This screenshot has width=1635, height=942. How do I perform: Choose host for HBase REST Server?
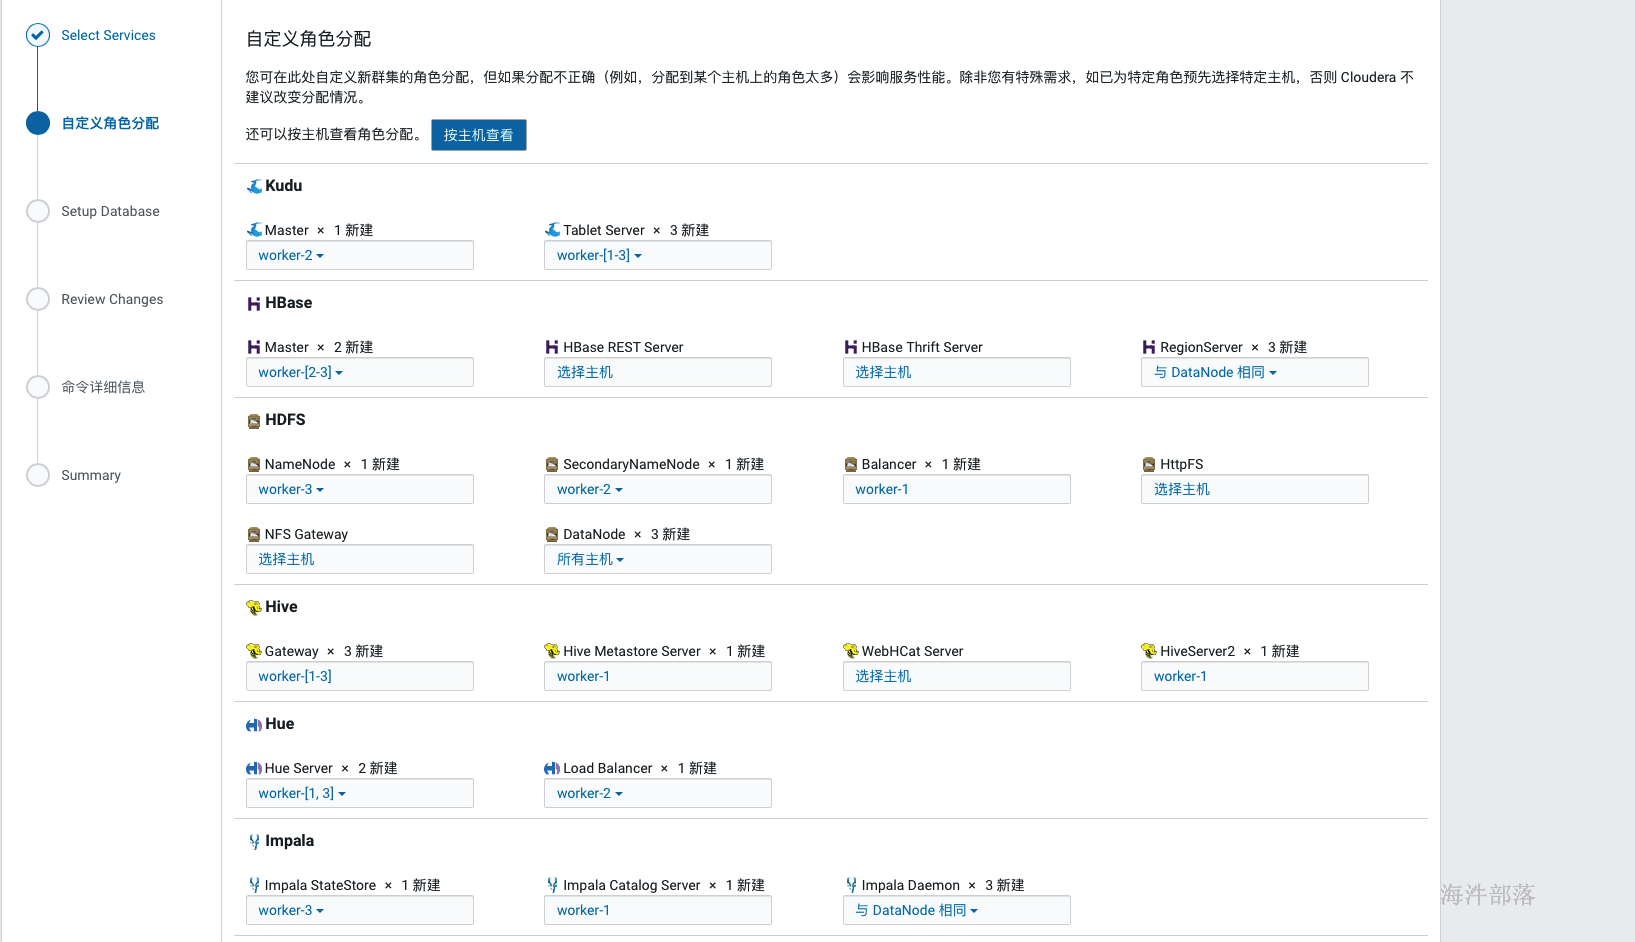[658, 372]
